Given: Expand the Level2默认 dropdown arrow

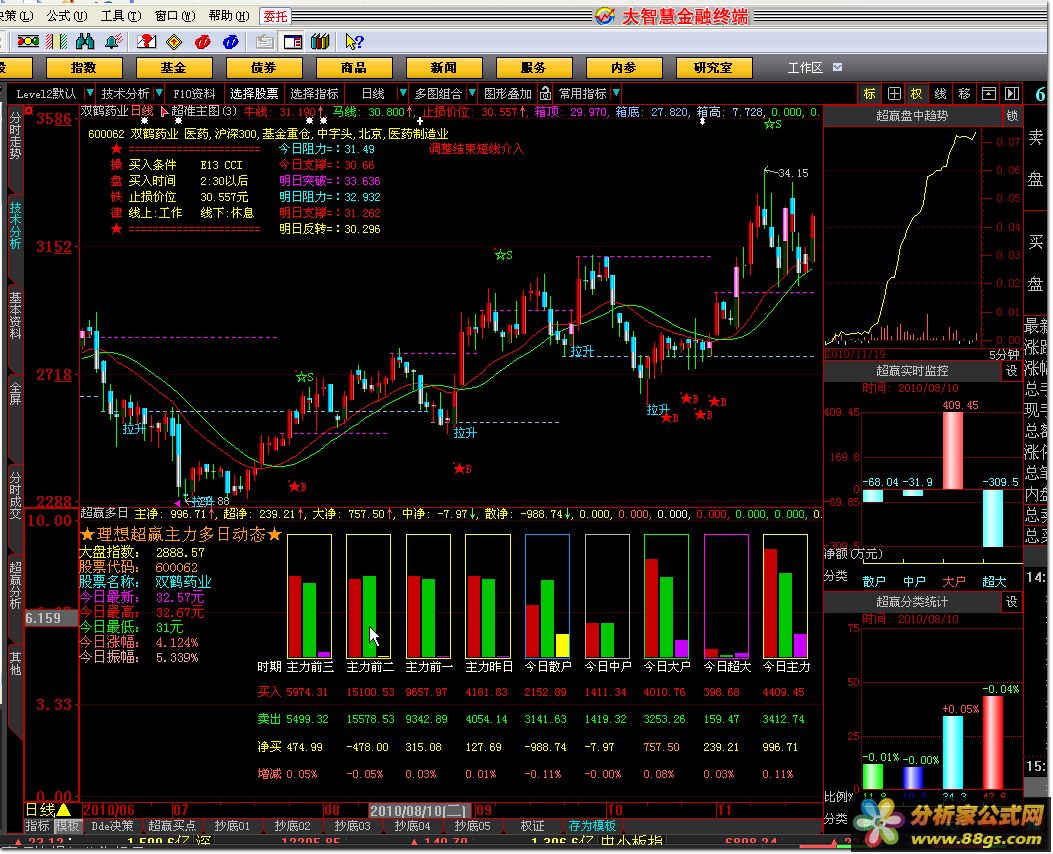Looking at the screenshot, I should tap(89, 93).
